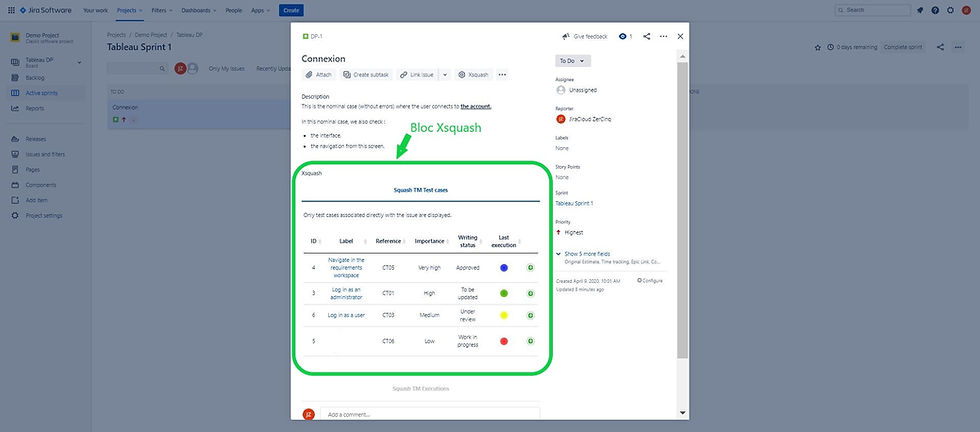Open the To Do status dropdown
This screenshot has width=980, height=432.
572,61
